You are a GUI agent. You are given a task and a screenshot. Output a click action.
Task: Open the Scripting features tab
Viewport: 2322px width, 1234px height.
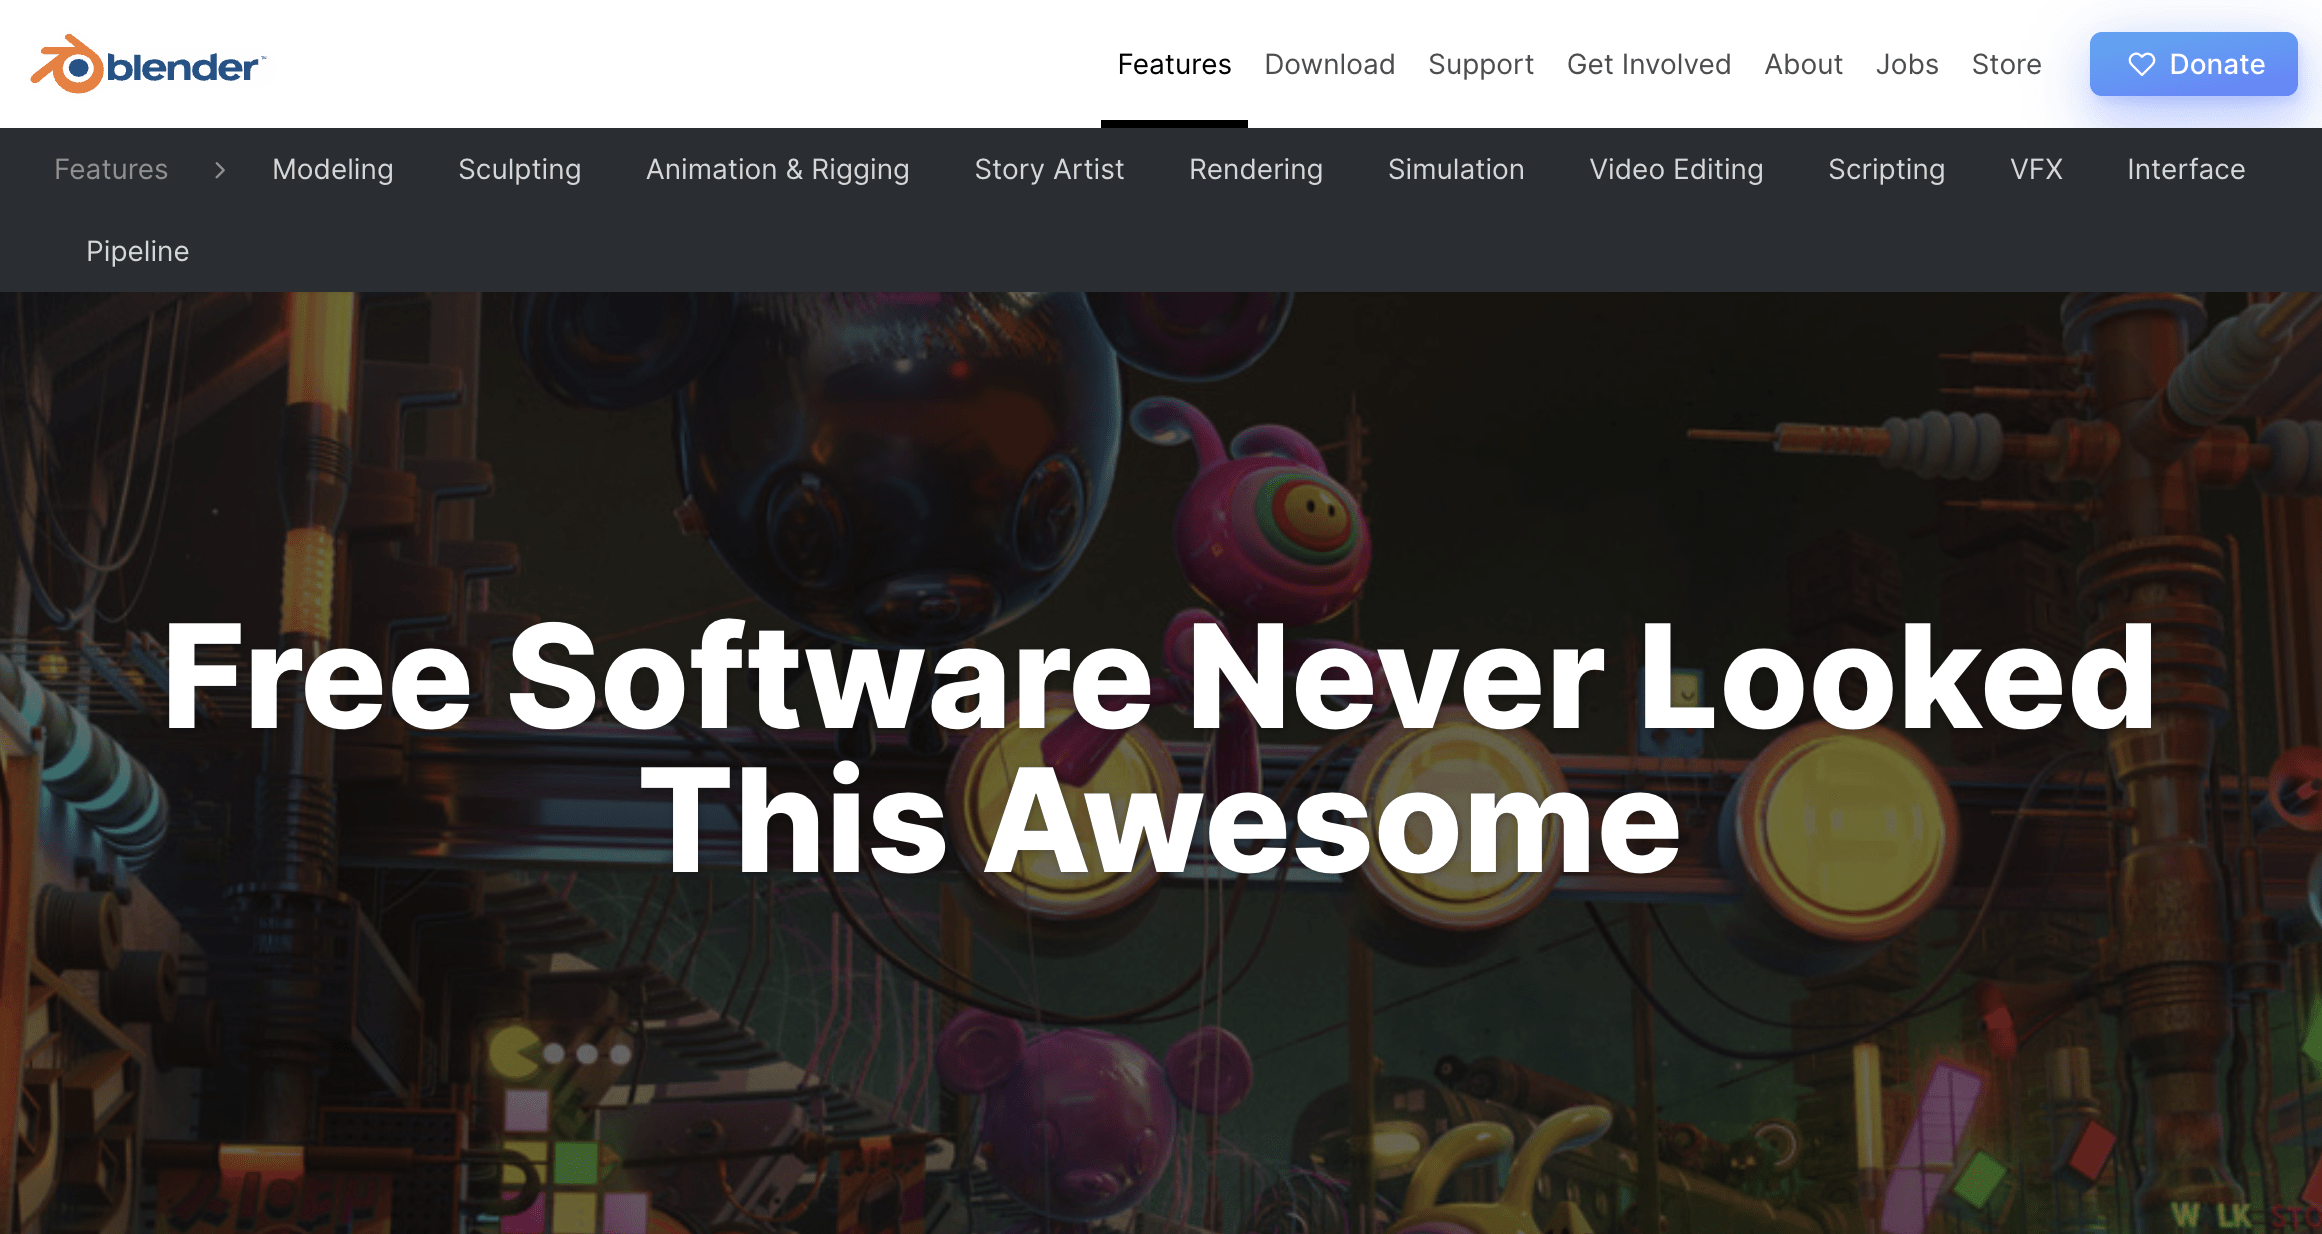pos(1886,169)
